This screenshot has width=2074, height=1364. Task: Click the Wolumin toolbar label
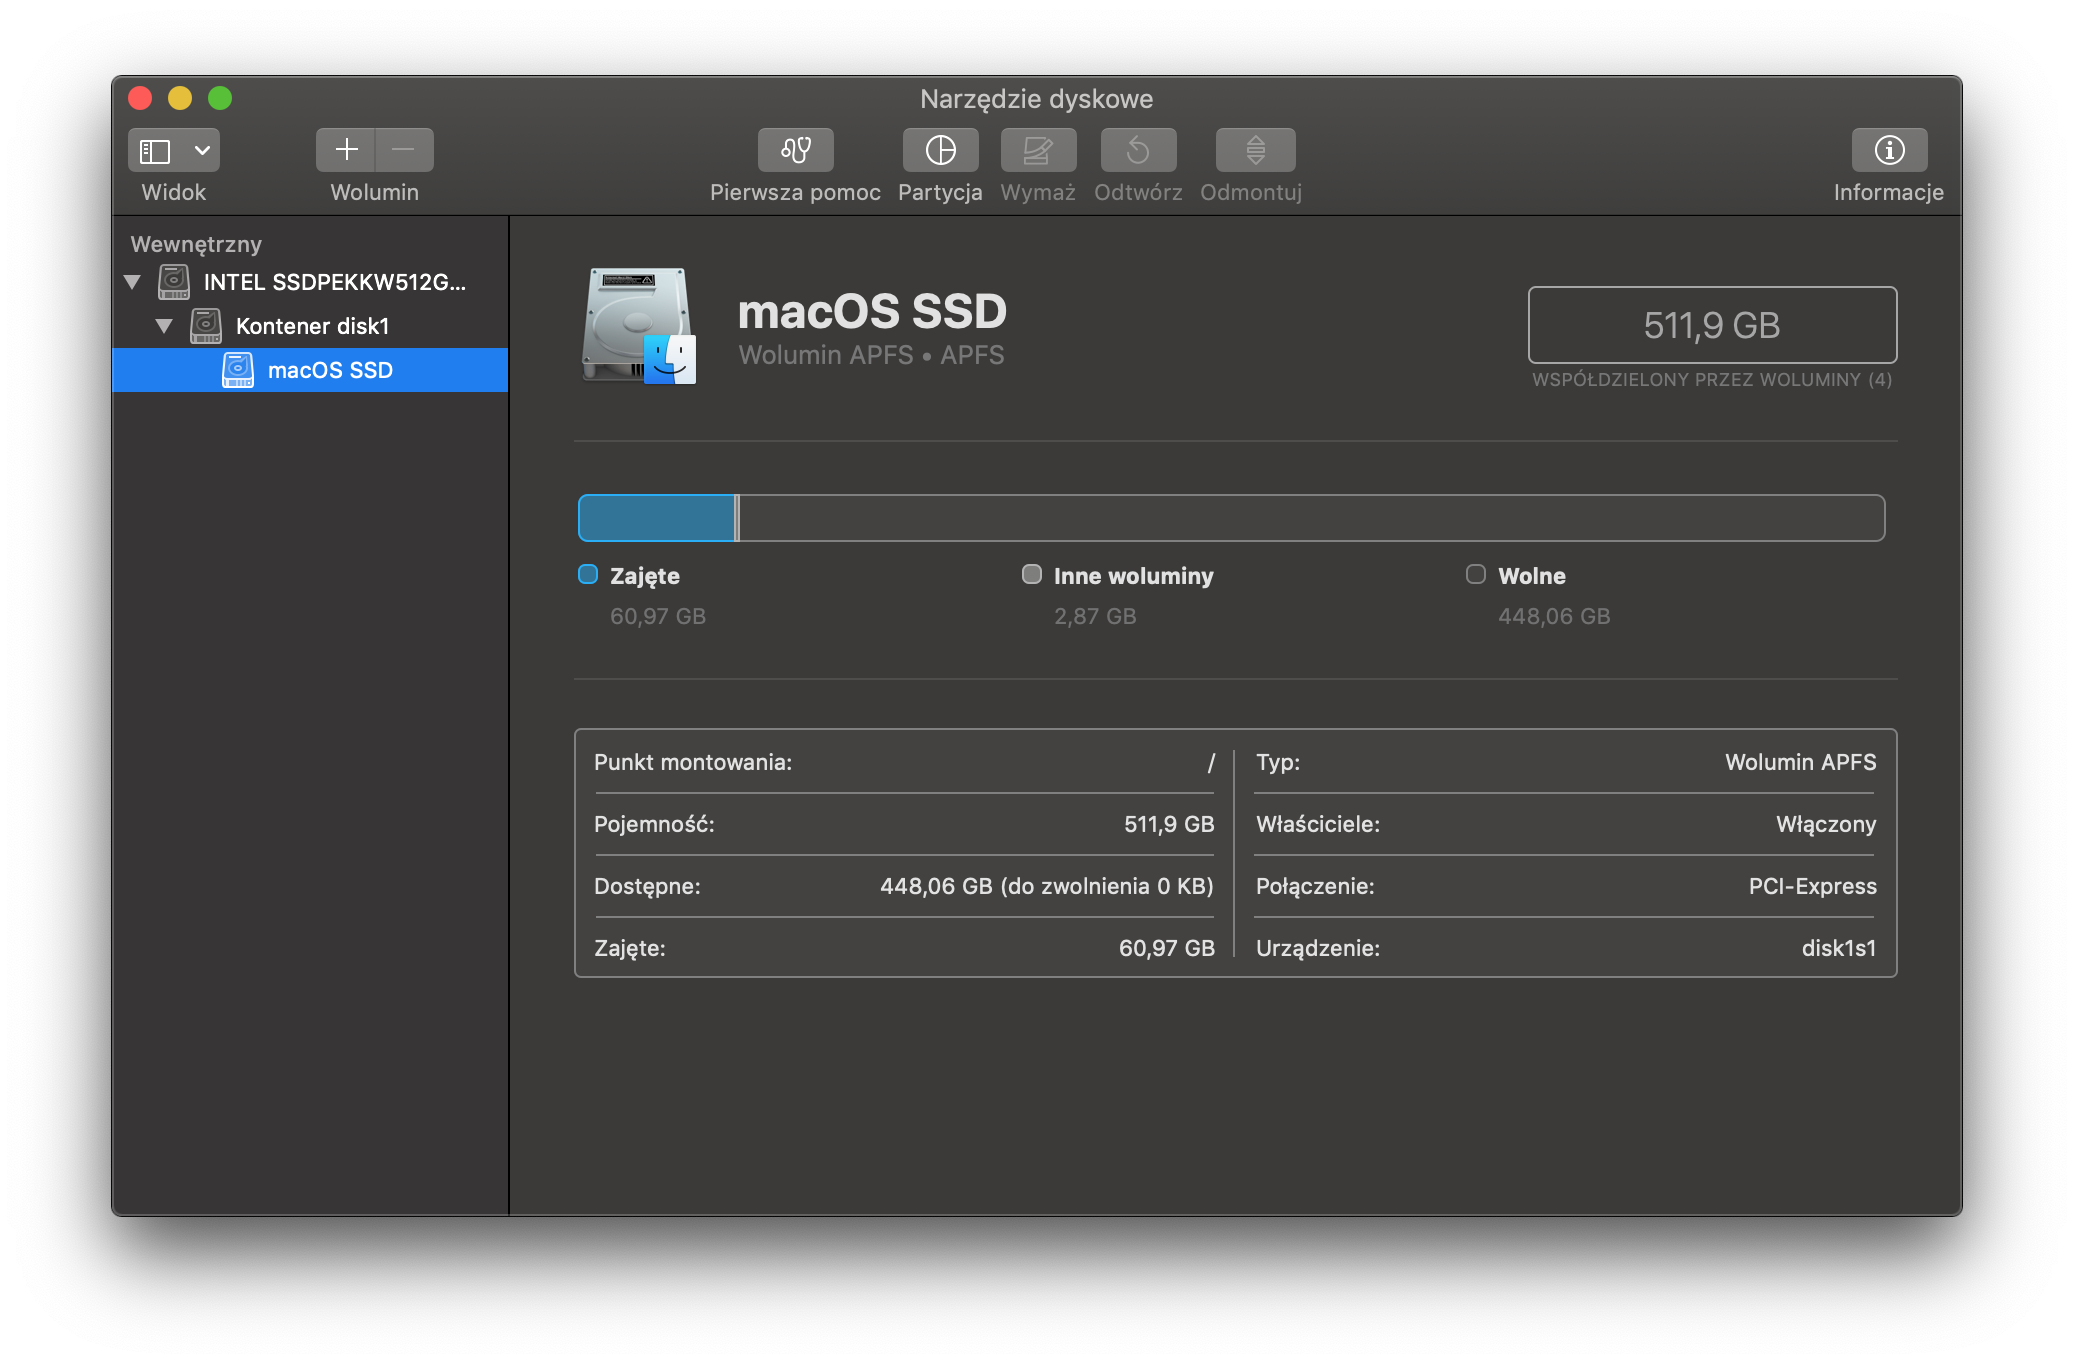(375, 192)
